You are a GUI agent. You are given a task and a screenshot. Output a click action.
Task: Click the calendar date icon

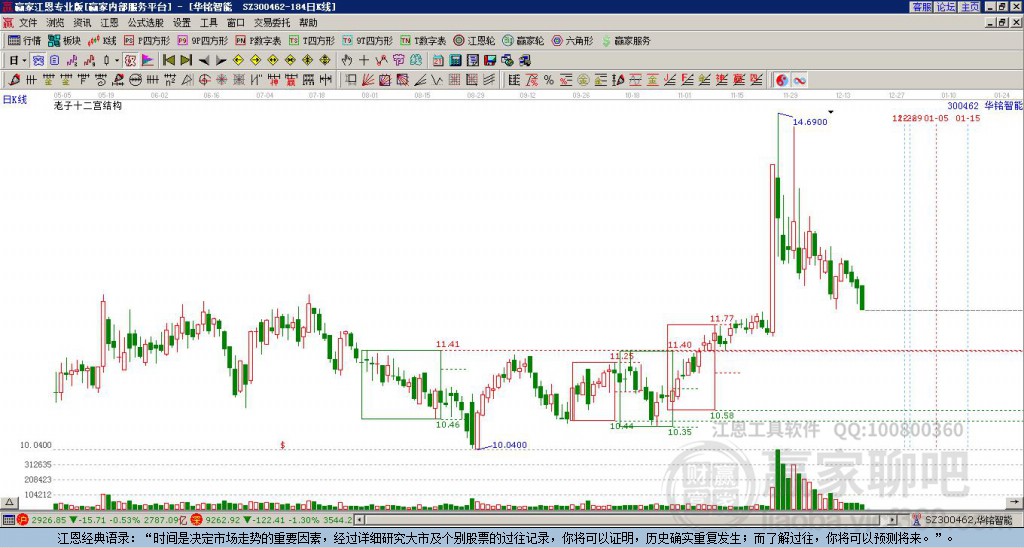coord(438,61)
